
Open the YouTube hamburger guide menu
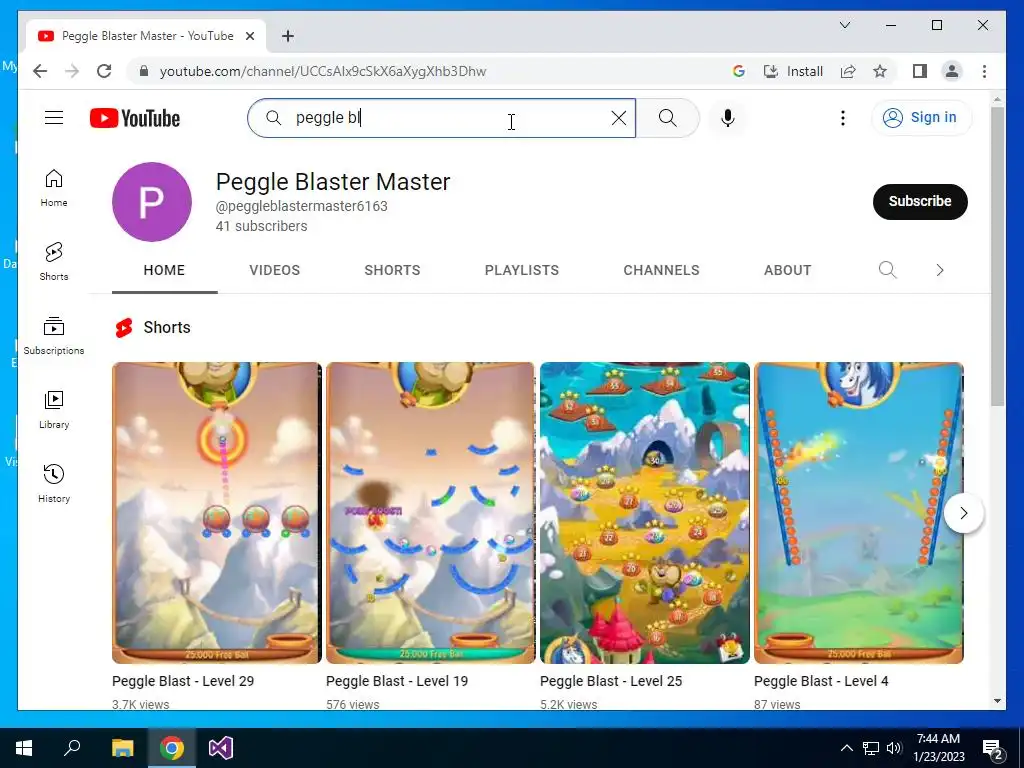click(x=54, y=118)
